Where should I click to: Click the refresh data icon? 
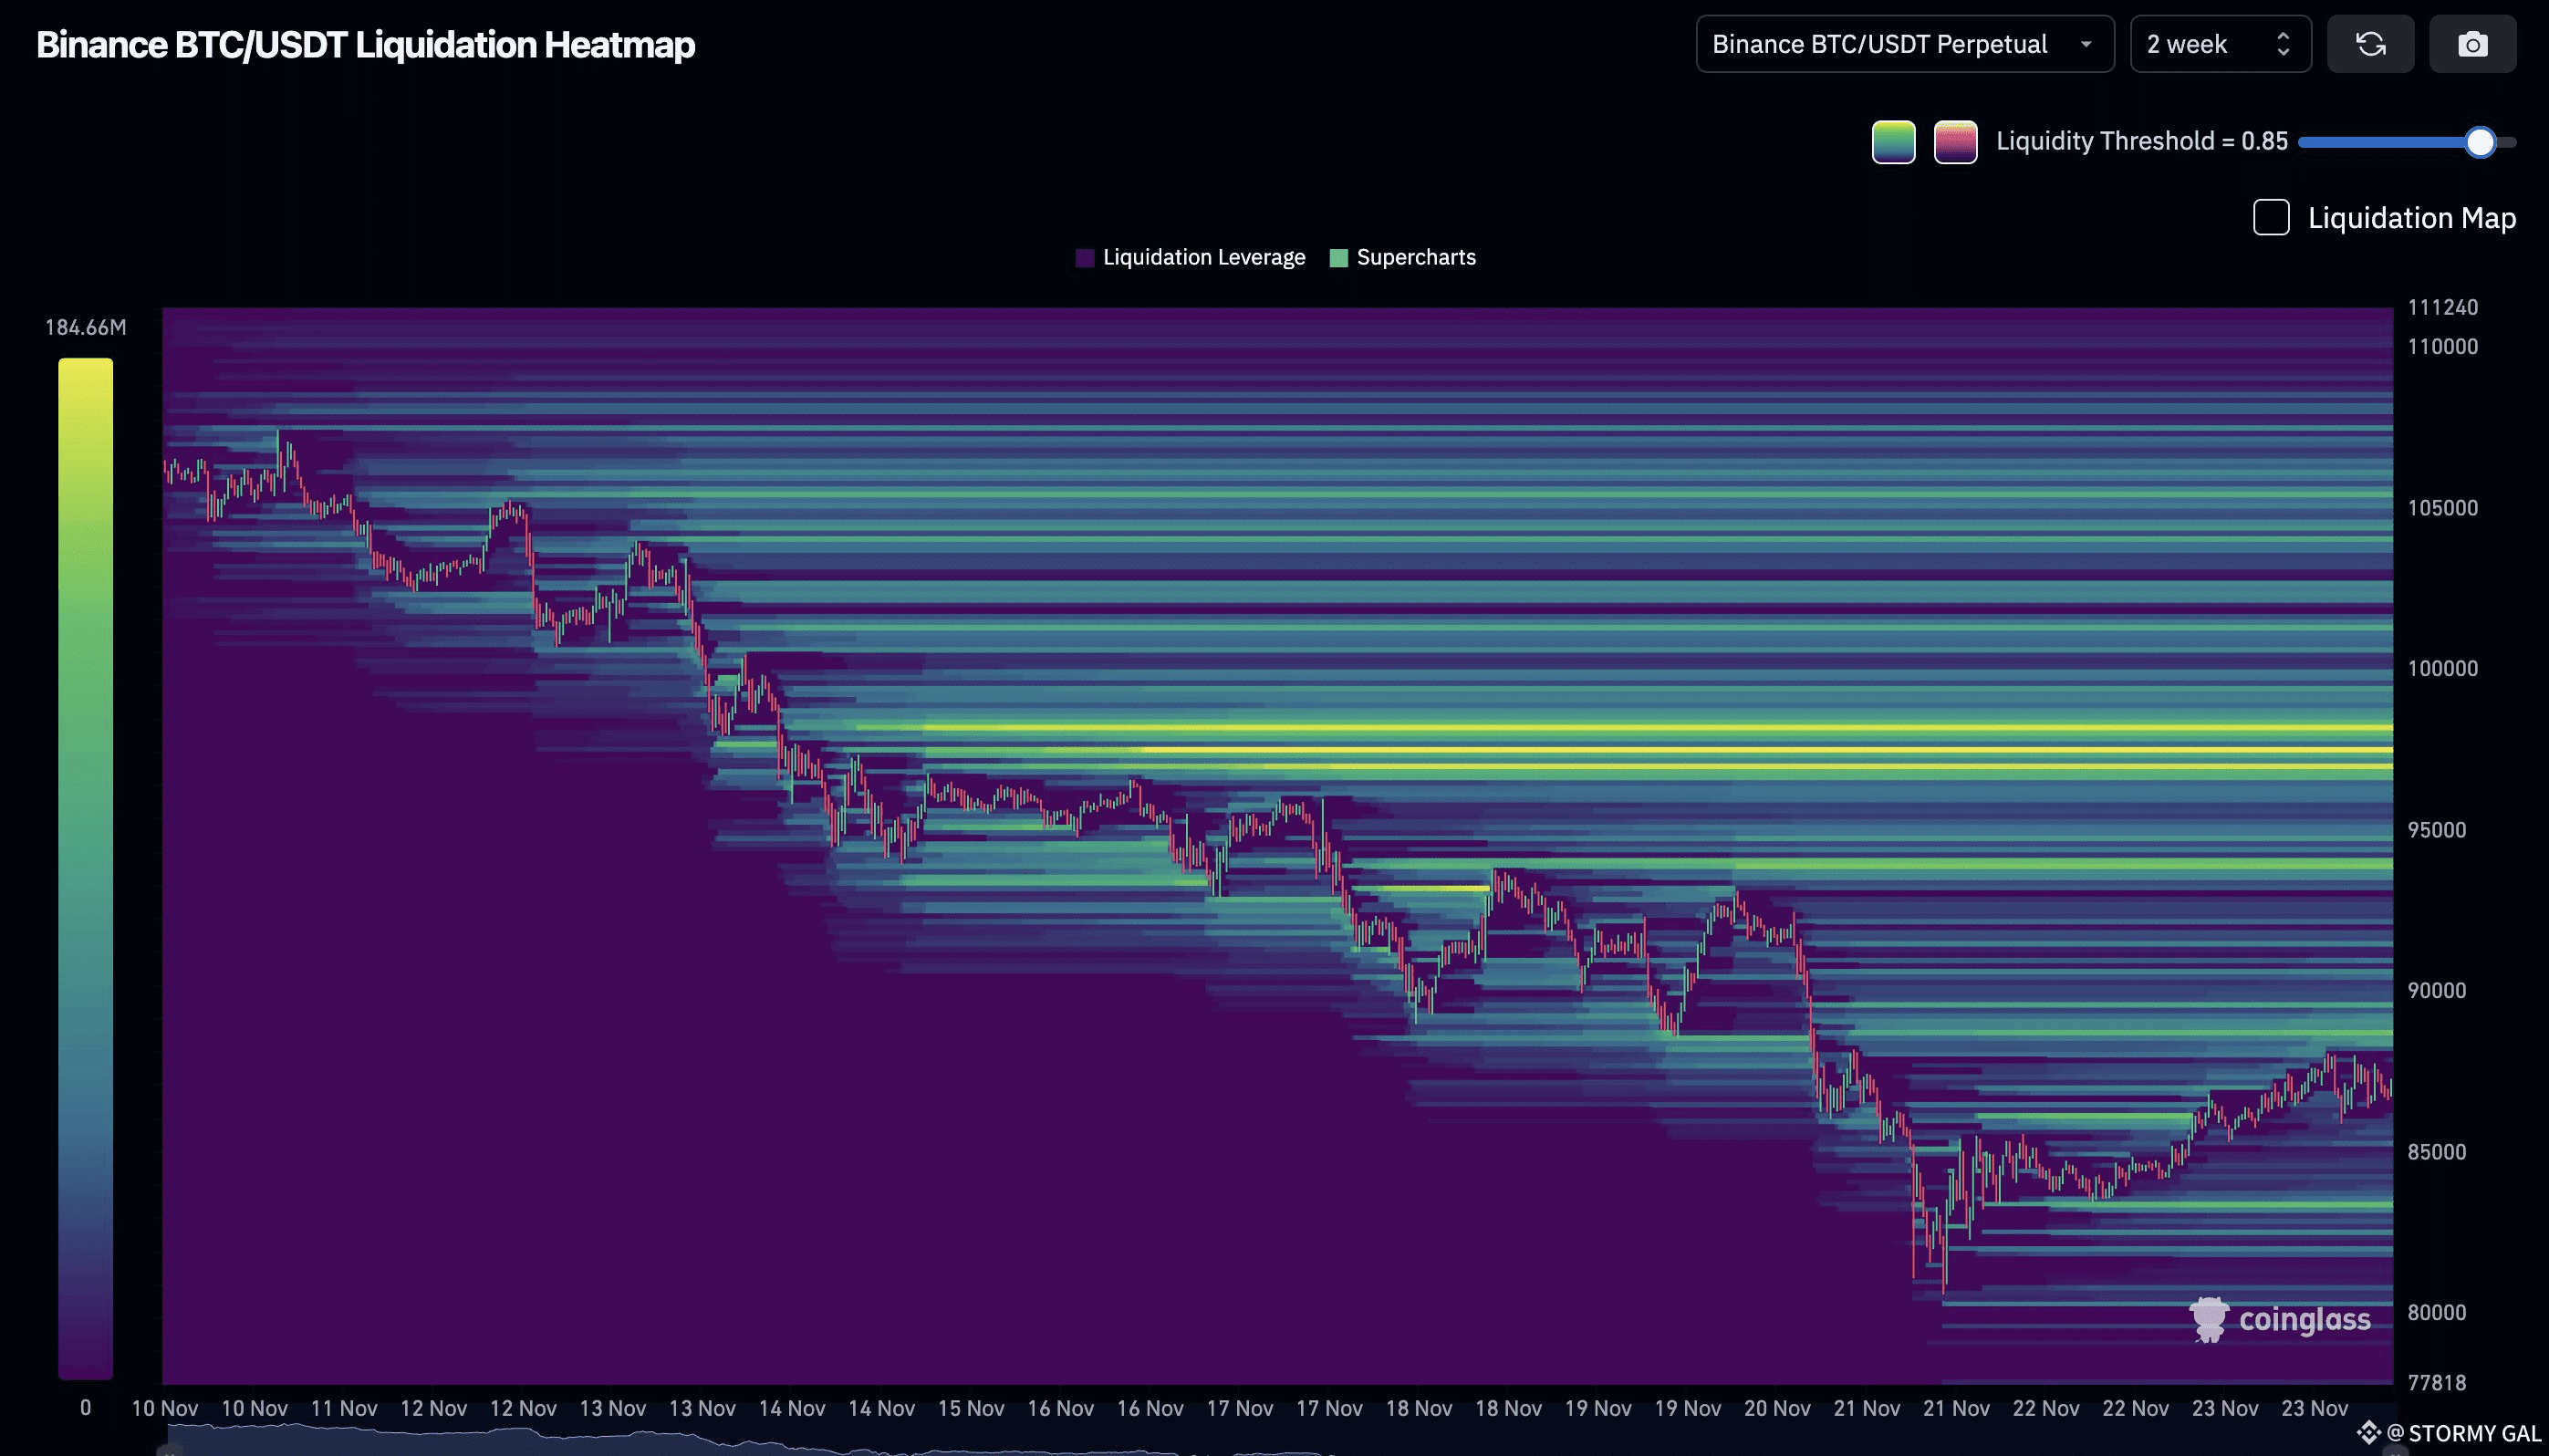pyautogui.click(x=2370, y=44)
